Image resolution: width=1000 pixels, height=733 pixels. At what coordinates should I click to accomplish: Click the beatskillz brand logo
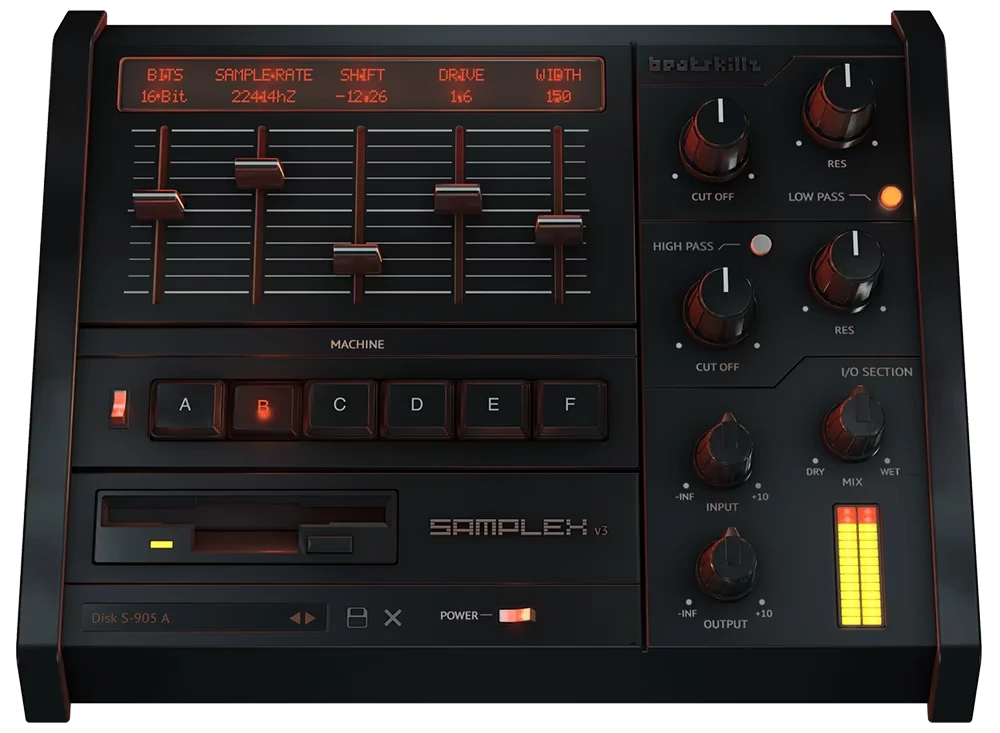click(704, 64)
